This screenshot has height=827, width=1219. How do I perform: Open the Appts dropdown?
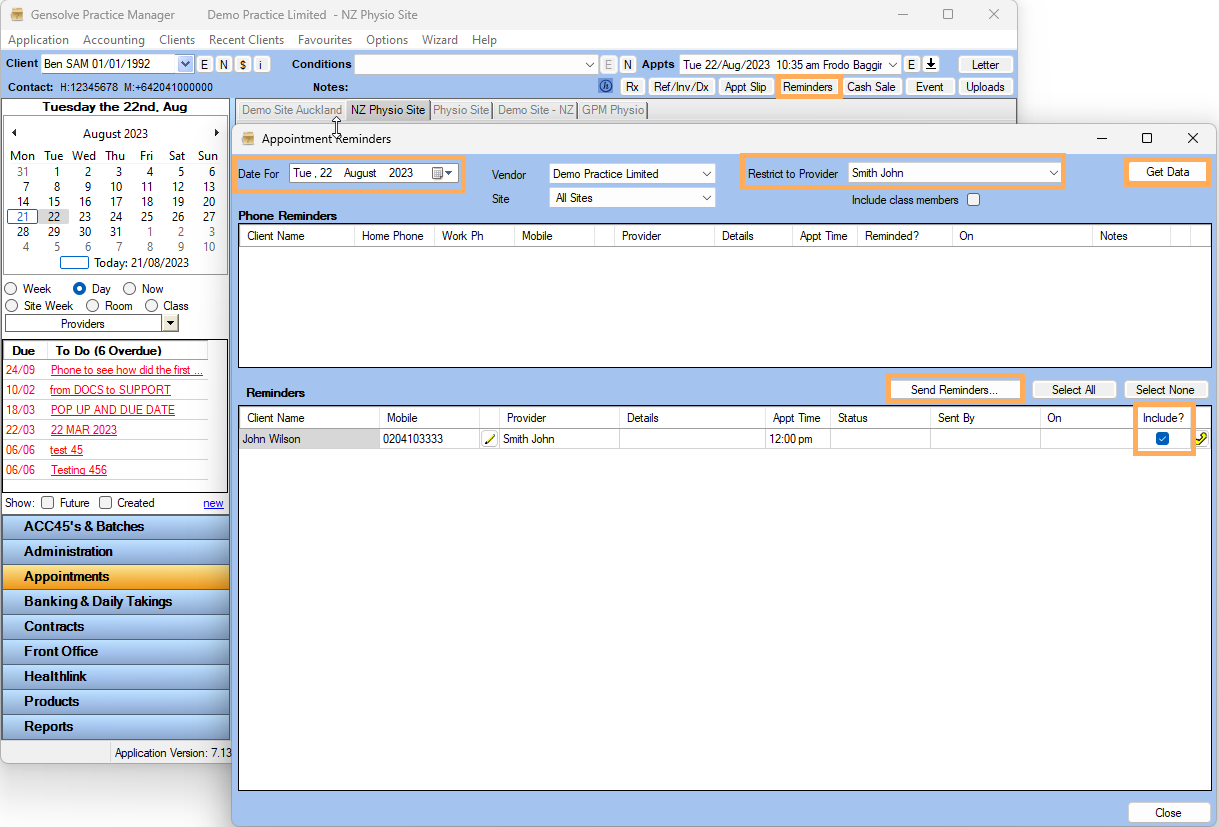pyautogui.click(x=892, y=64)
